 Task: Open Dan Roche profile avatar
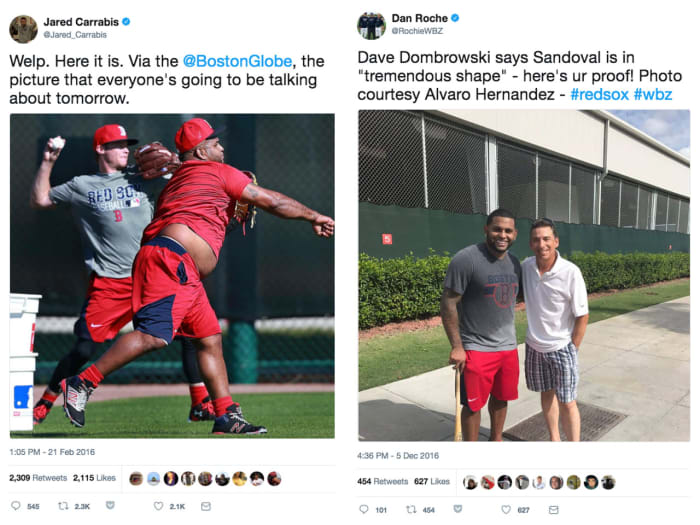click(371, 25)
